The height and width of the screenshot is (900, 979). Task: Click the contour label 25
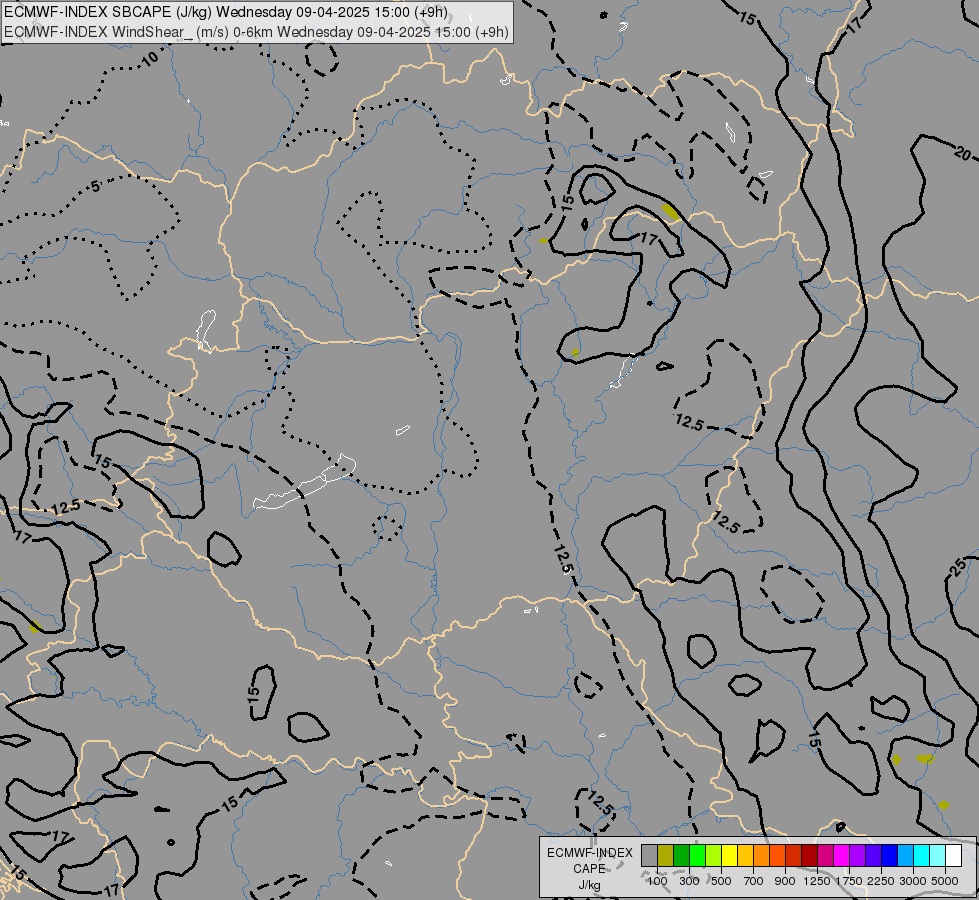[x=958, y=567]
